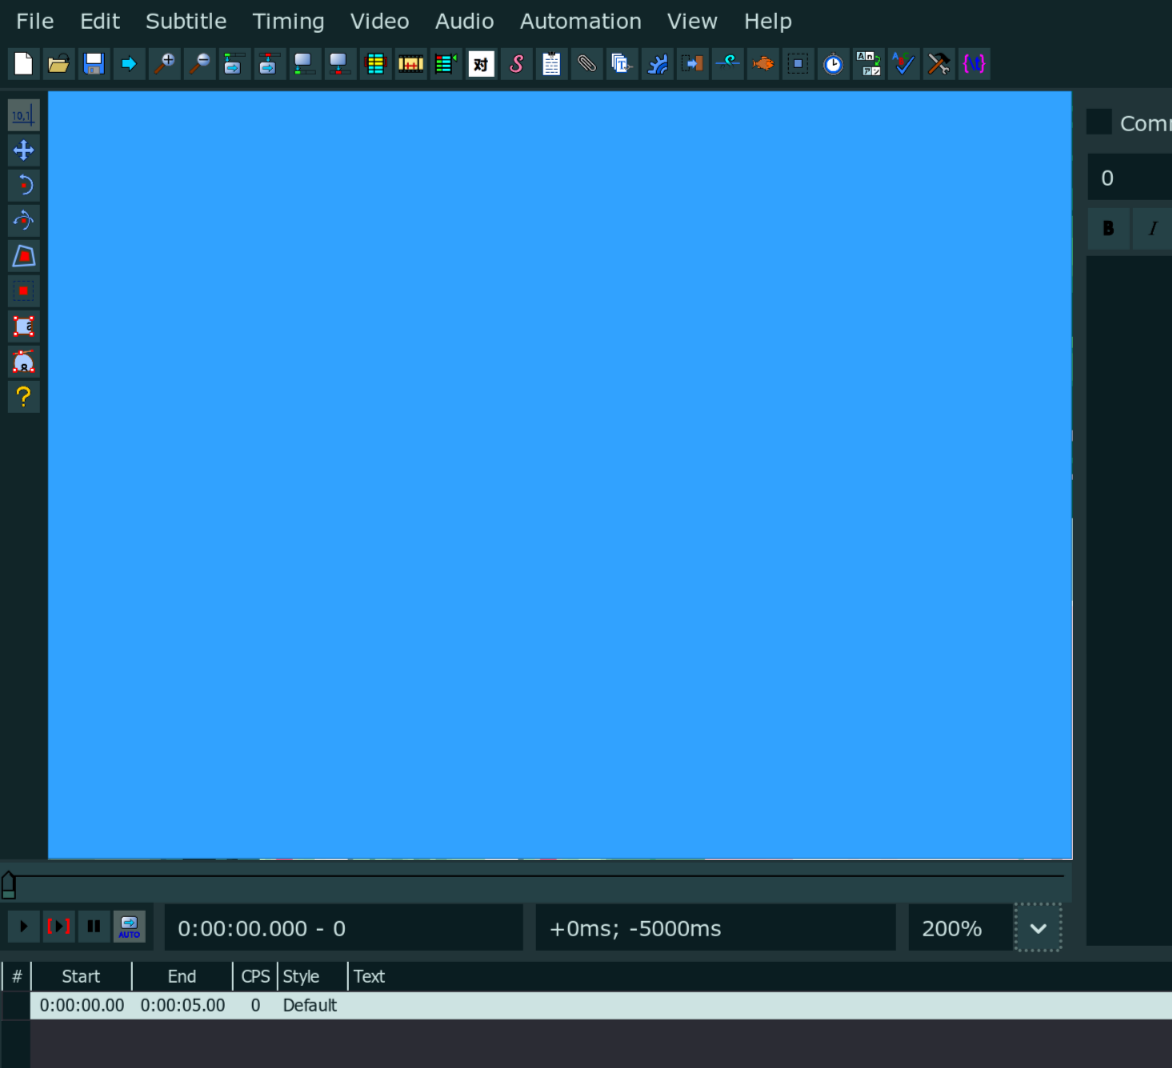Launch ASSDraw with the squiggle icon
This screenshot has width=1172, height=1068.
[x=727, y=64]
